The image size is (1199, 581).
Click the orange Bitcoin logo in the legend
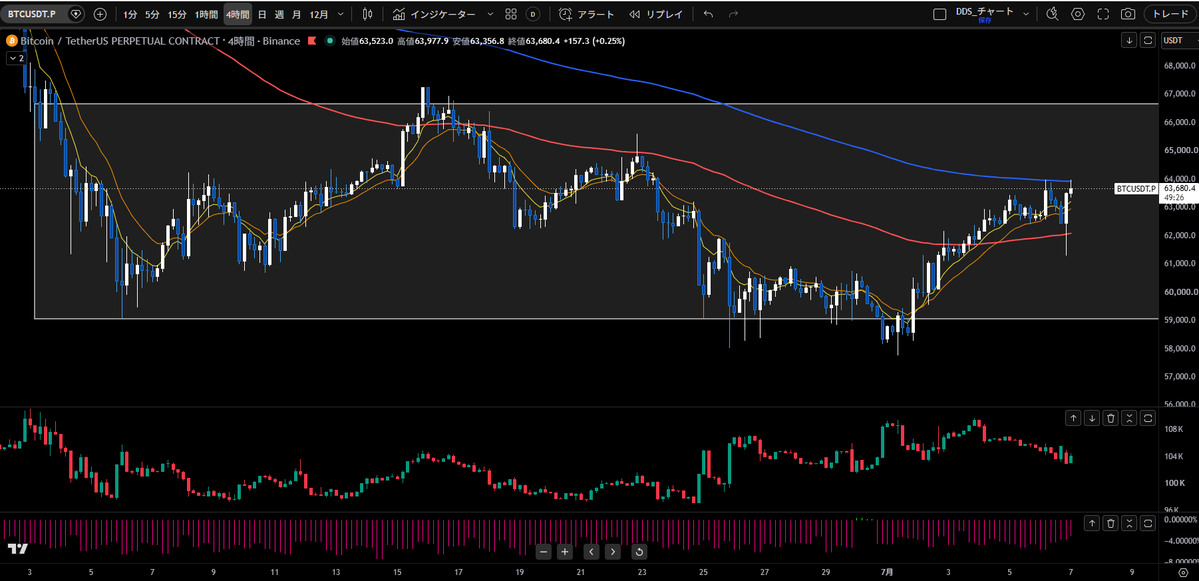pyautogui.click(x=11, y=41)
